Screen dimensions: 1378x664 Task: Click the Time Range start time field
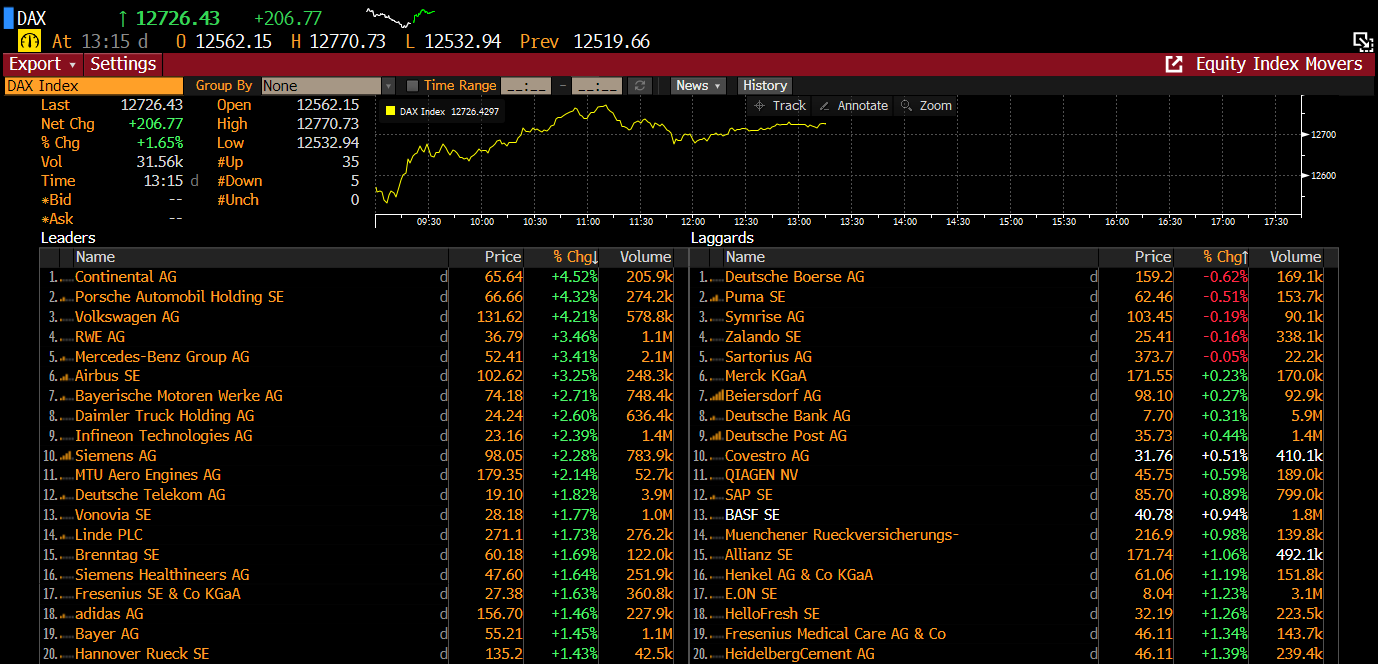tap(525, 86)
